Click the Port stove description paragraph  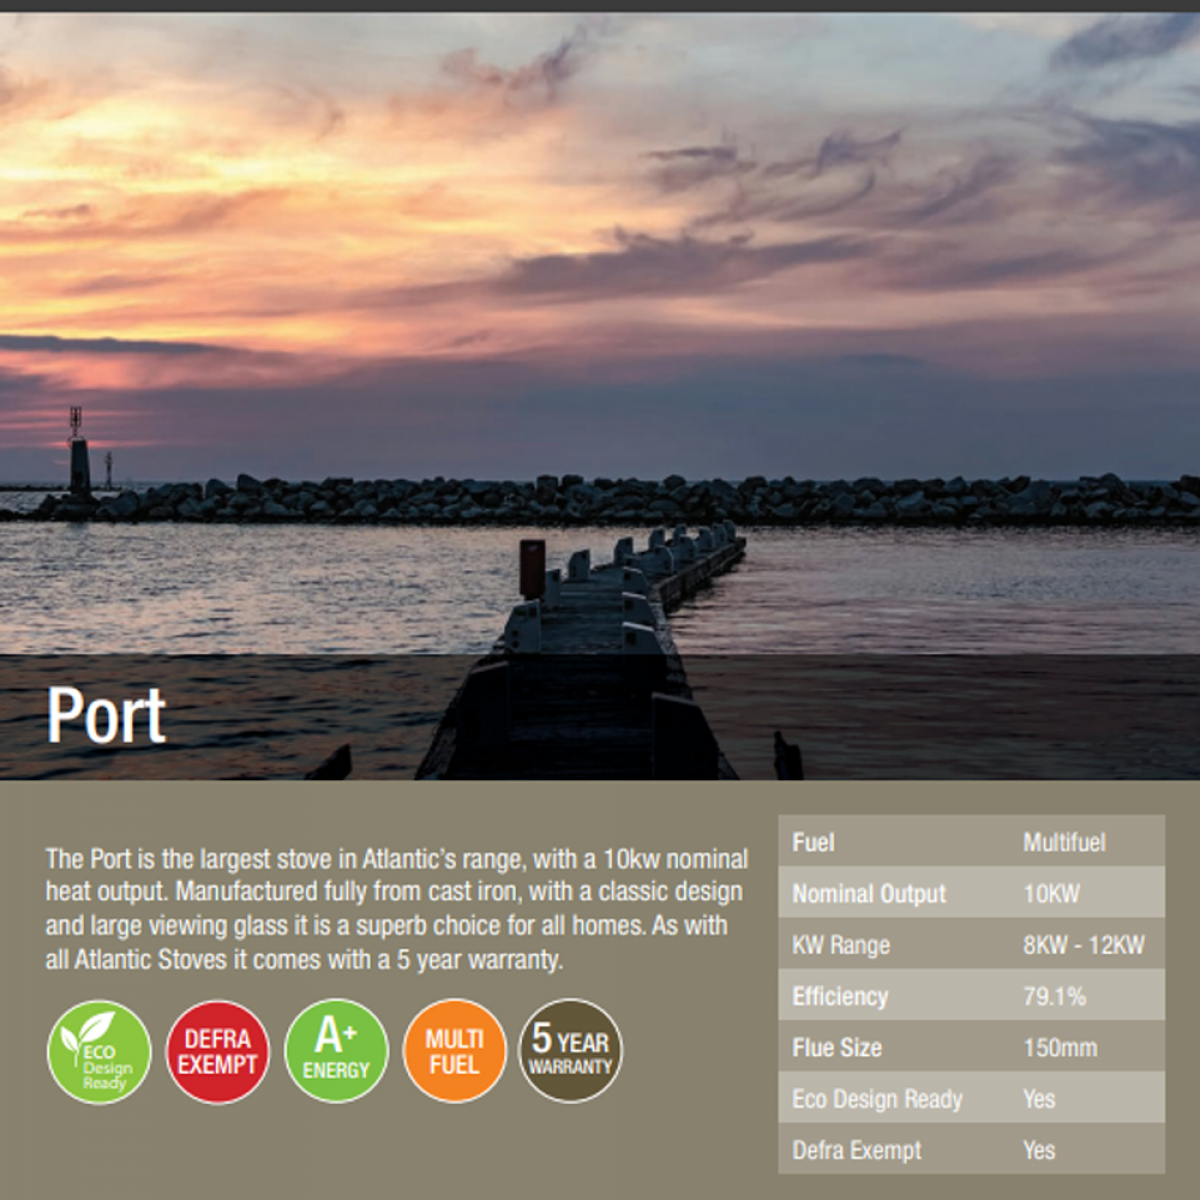(x=396, y=909)
